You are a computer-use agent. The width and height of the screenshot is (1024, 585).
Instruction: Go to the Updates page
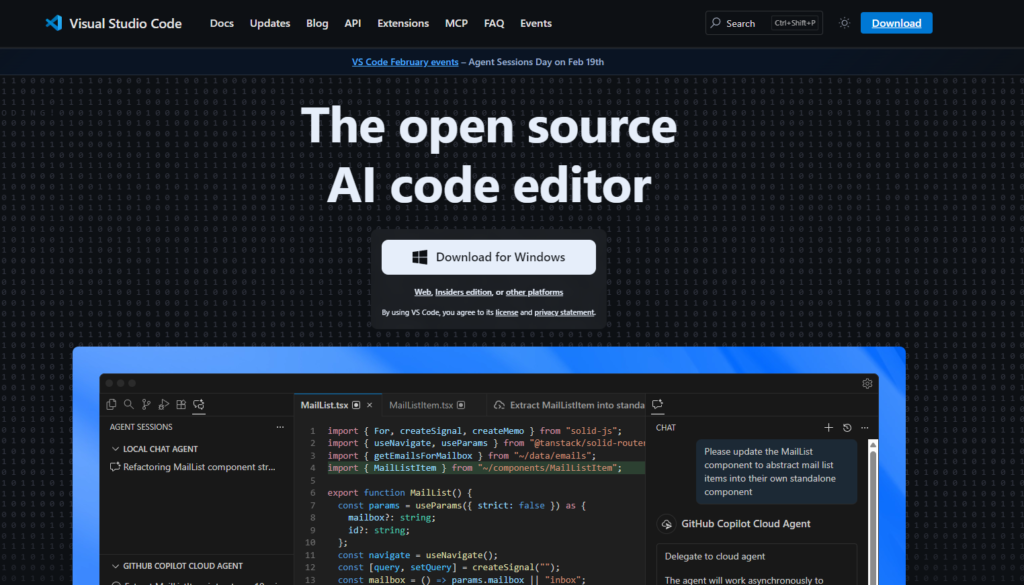[x=270, y=23]
